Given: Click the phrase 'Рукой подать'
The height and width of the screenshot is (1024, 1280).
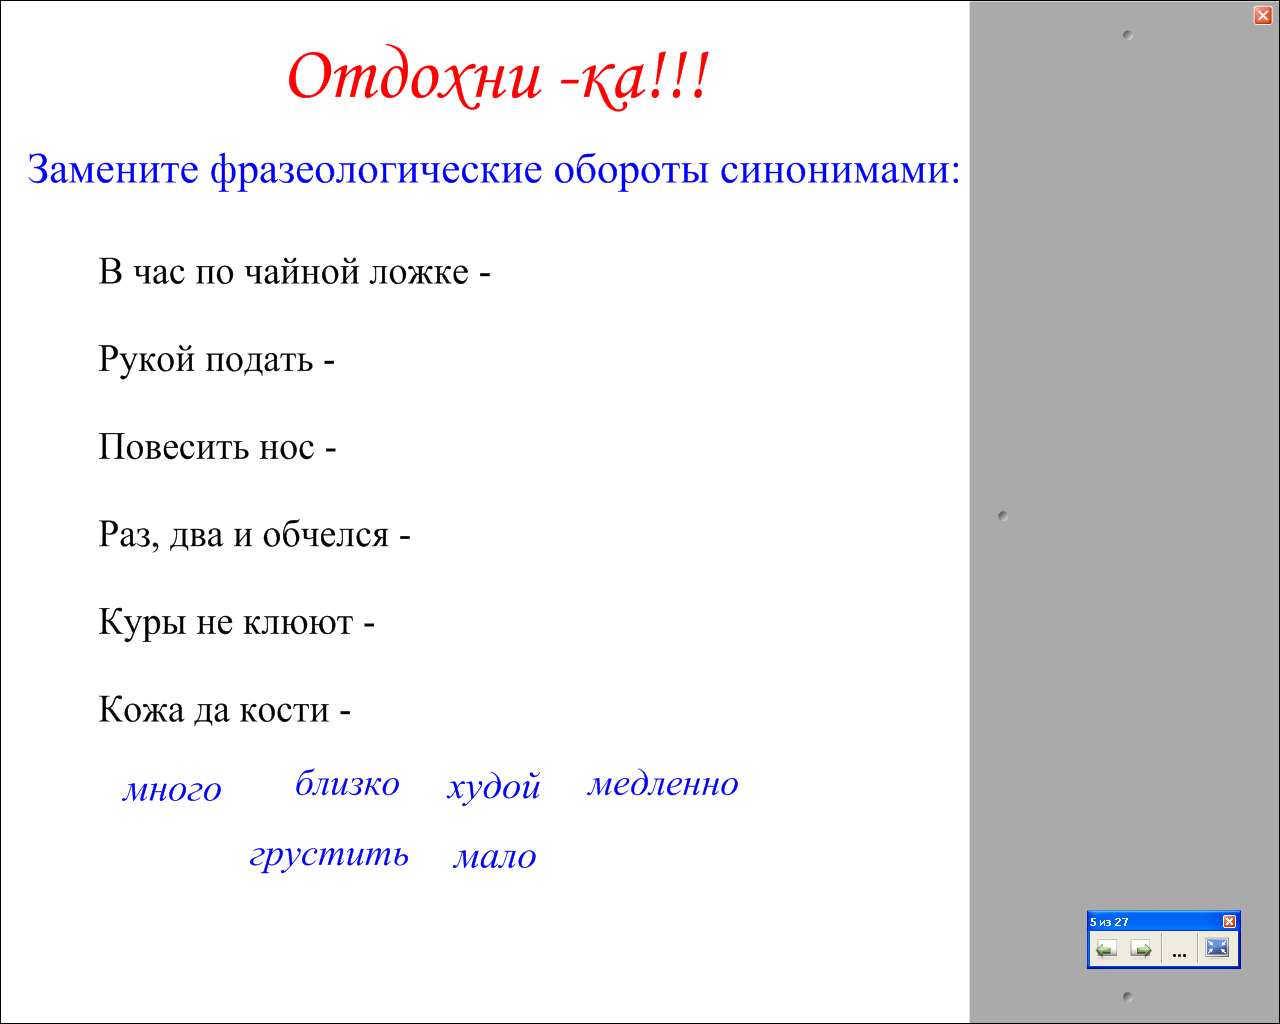Looking at the screenshot, I should coord(206,359).
